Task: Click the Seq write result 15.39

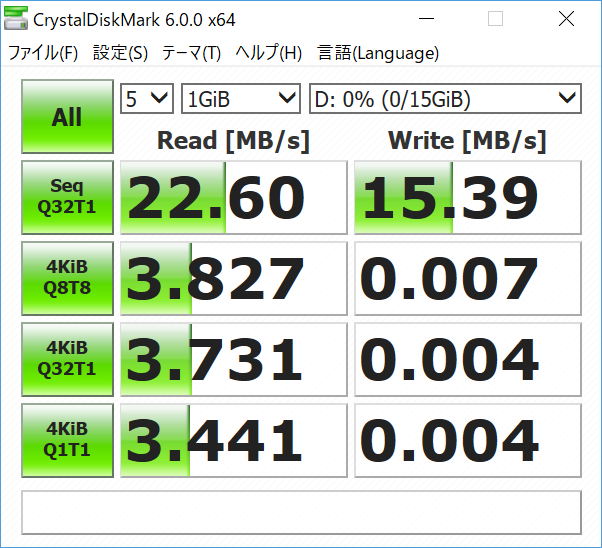Action: tap(467, 197)
